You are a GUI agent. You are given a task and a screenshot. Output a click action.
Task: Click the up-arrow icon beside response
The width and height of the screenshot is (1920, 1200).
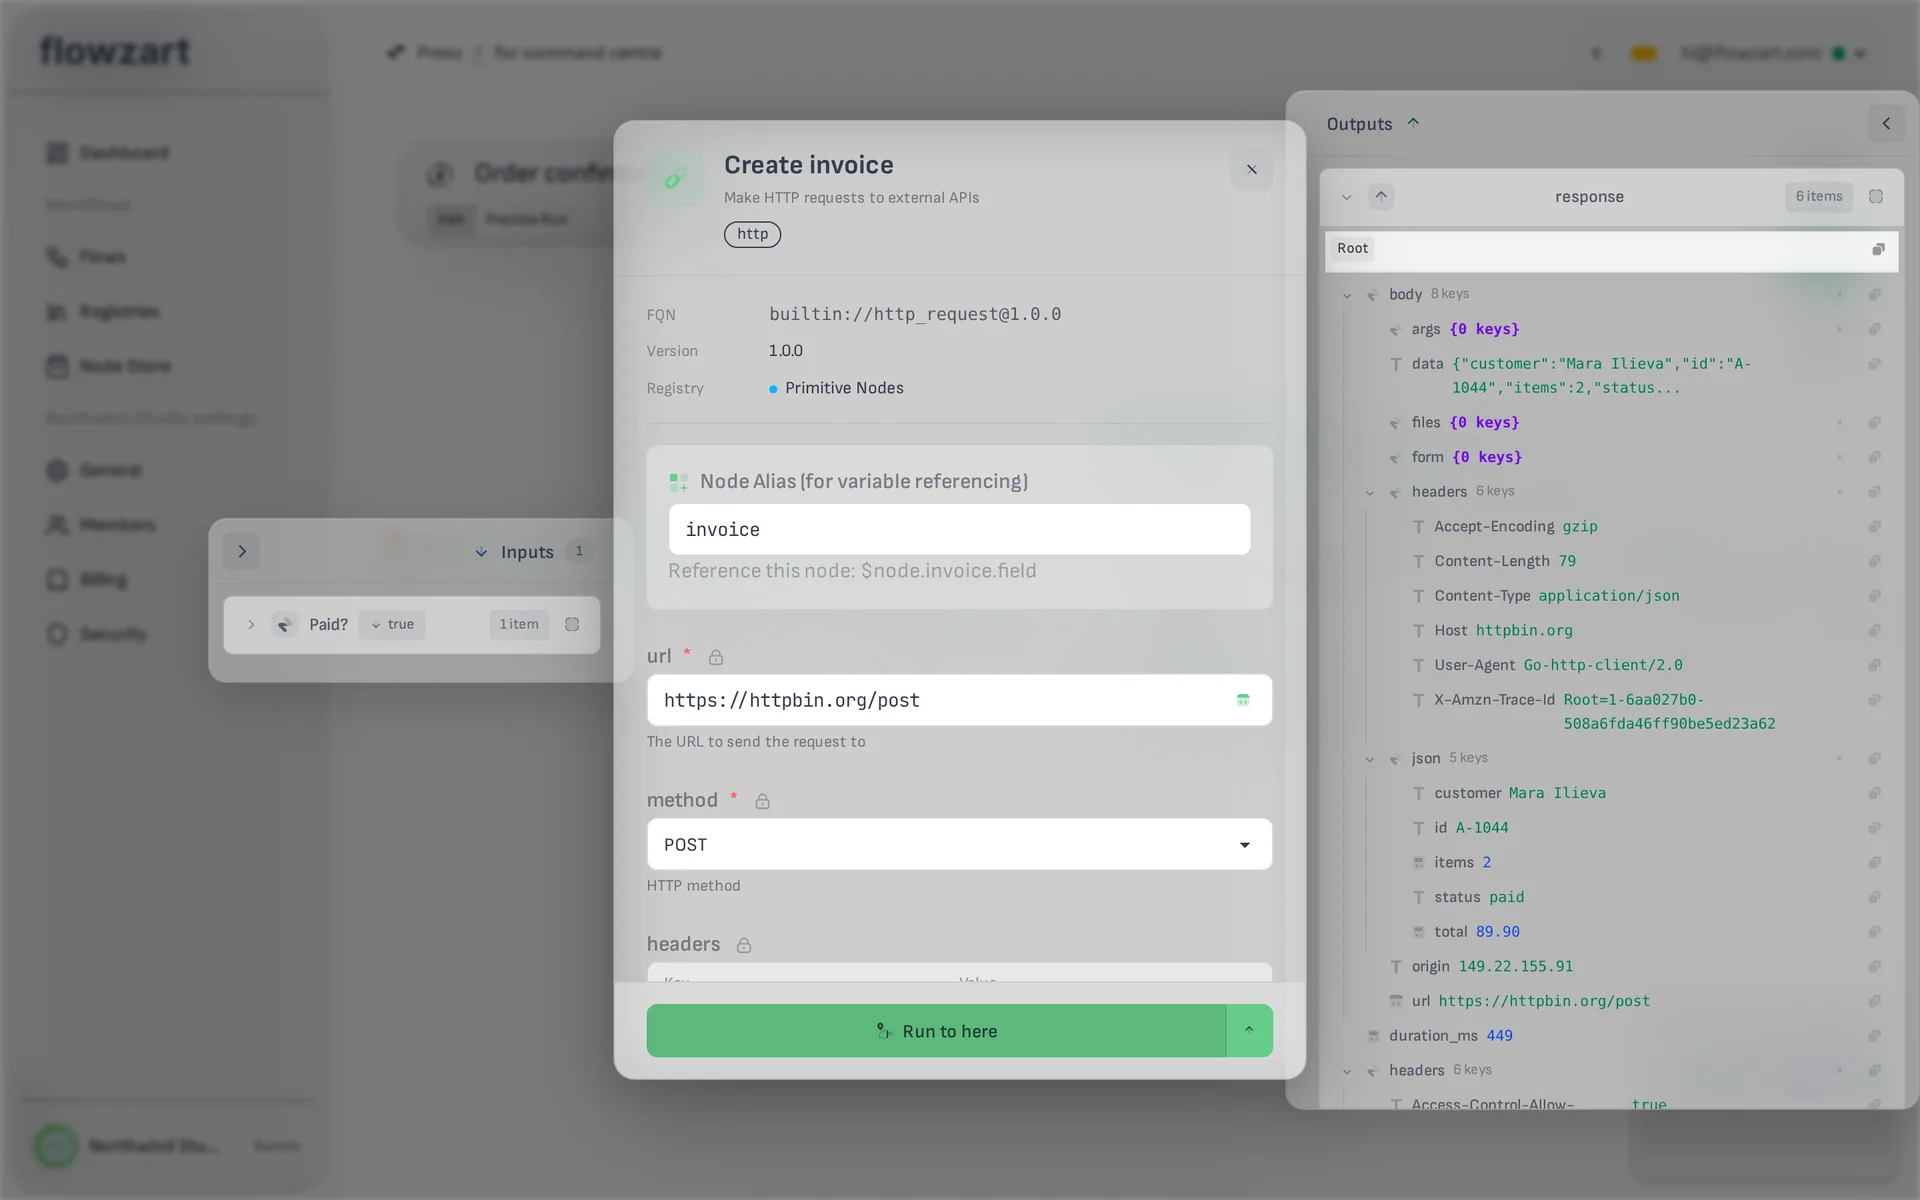(1381, 197)
